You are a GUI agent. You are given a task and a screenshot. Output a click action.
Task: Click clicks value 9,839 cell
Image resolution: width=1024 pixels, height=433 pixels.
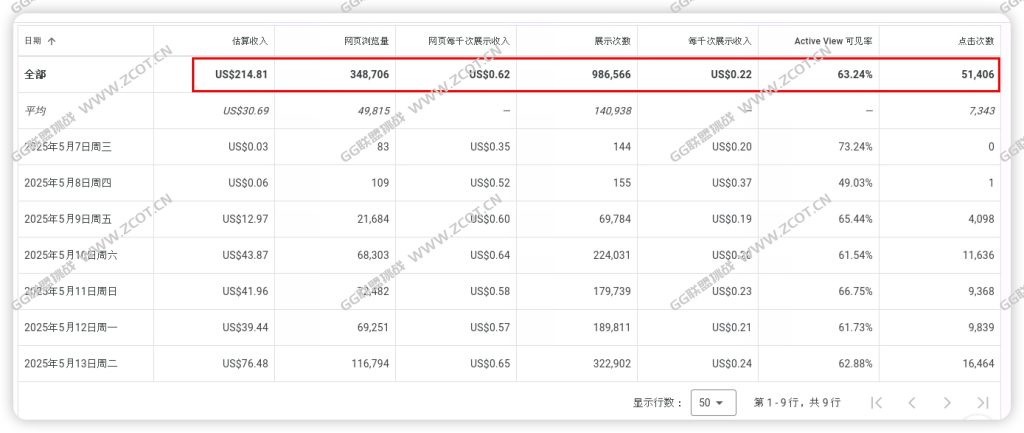point(982,328)
